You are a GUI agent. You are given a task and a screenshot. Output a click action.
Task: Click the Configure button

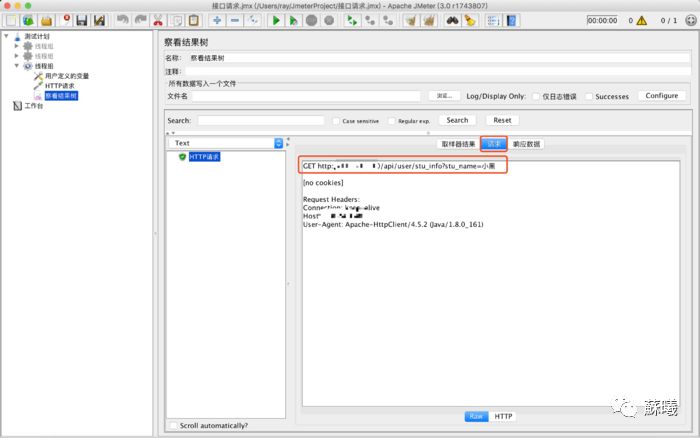[x=662, y=96]
